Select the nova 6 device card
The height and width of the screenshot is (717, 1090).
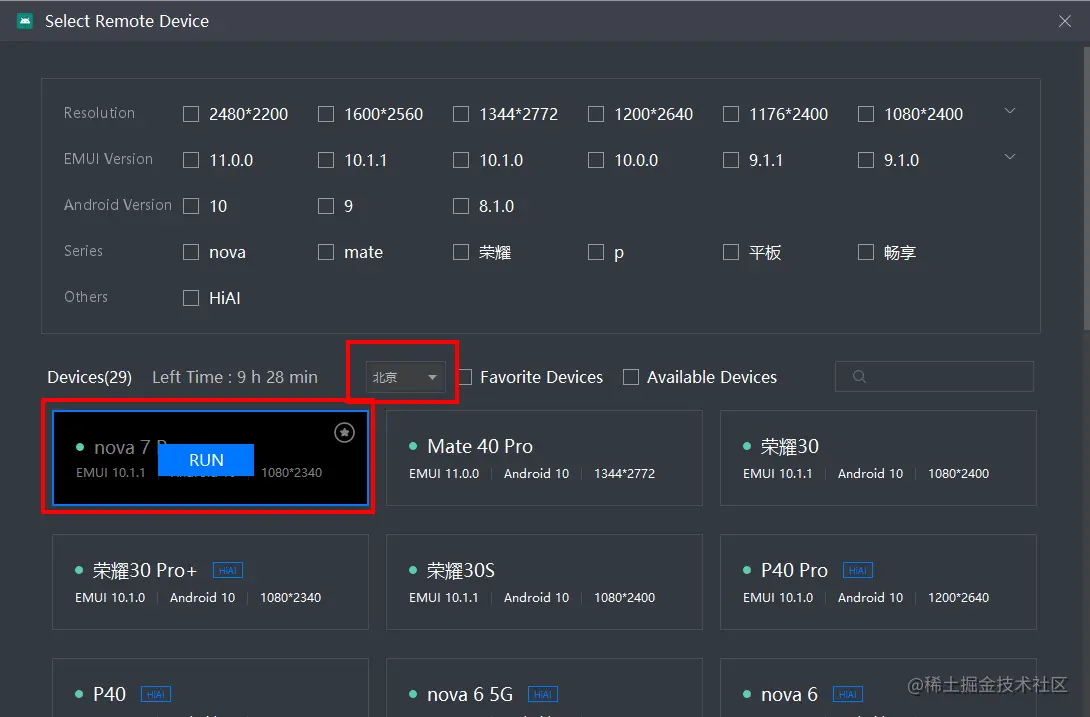(878, 688)
